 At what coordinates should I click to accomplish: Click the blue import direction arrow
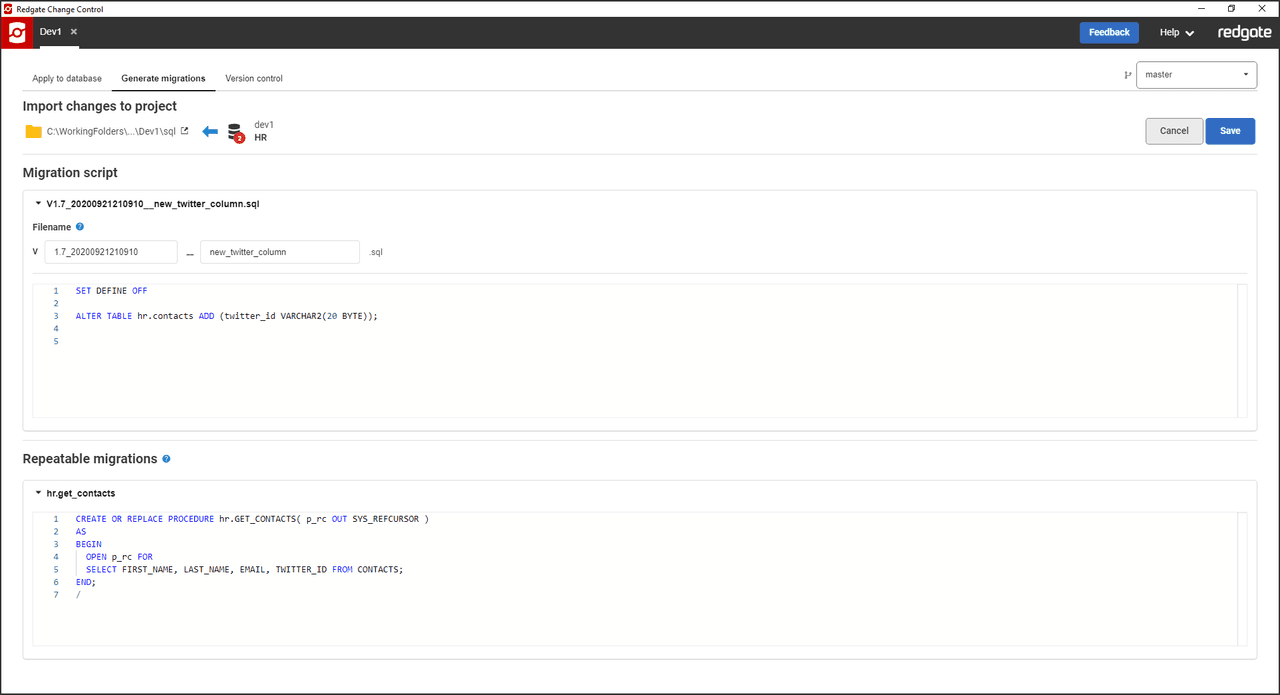tap(210, 131)
